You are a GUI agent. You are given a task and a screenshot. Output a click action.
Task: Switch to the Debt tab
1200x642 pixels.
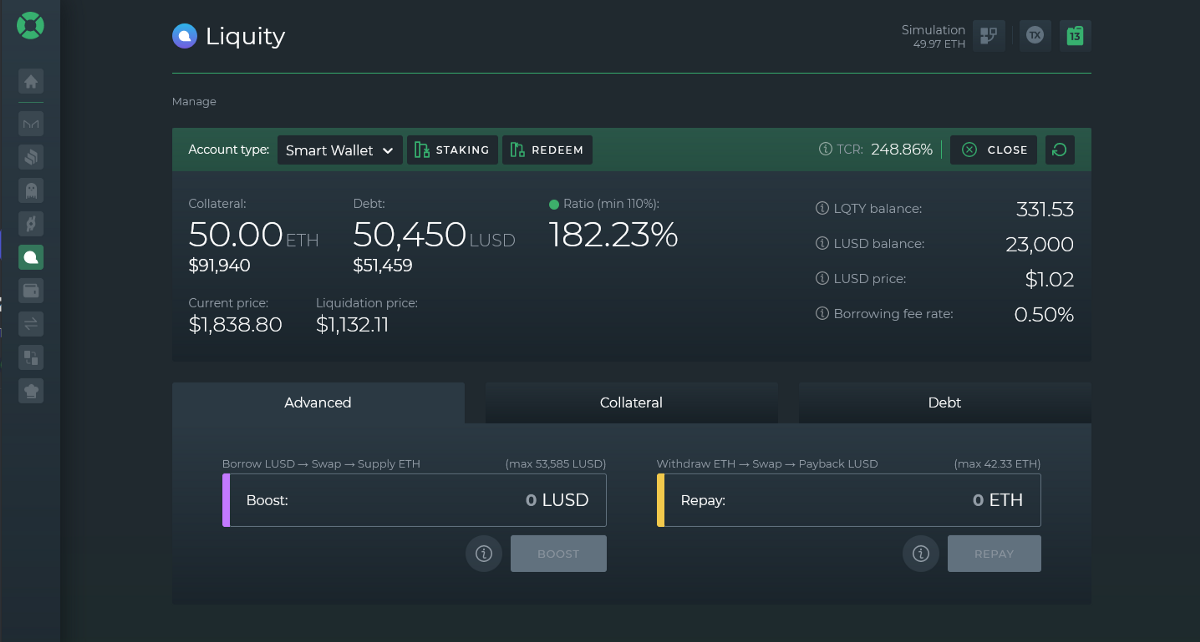click(x=944, y=403)
